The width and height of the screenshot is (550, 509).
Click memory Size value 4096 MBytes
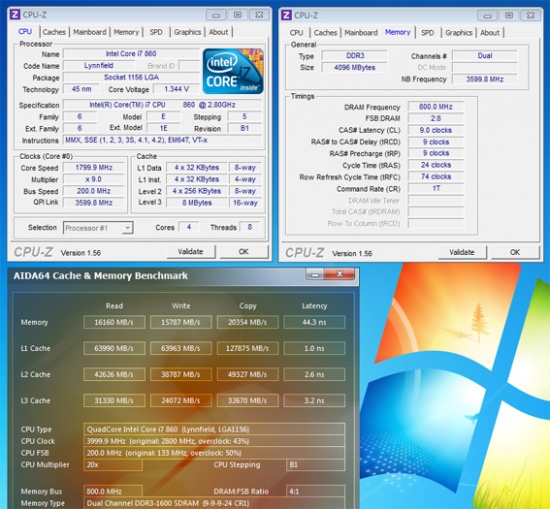(x=355, y=67)
